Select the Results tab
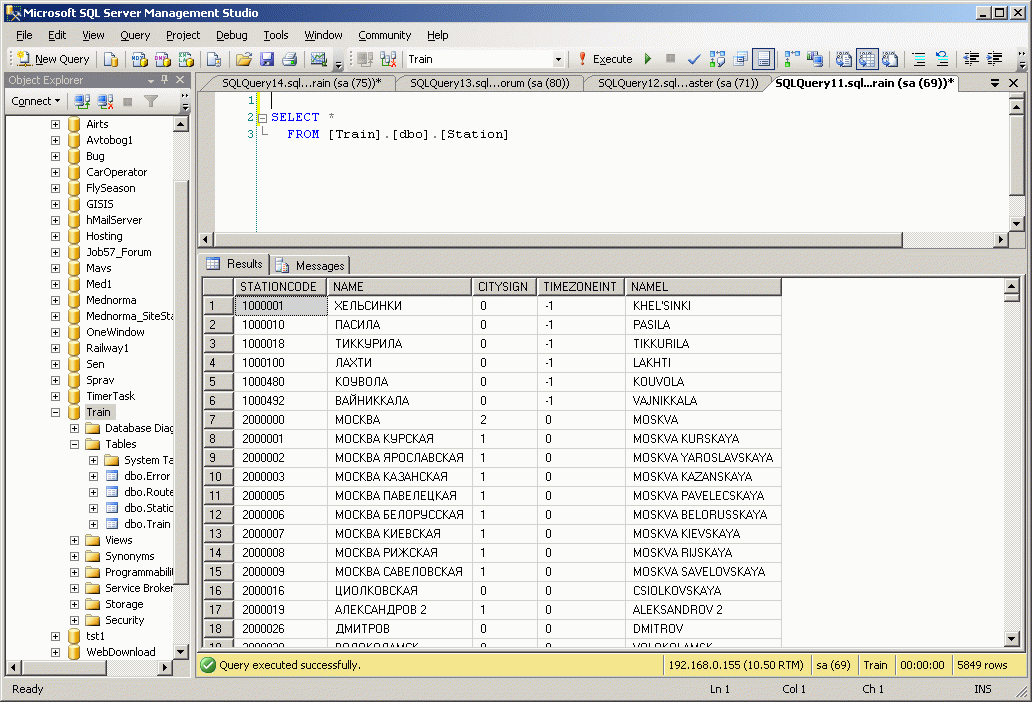This screenshot has height=702, width=1032. 235,264
